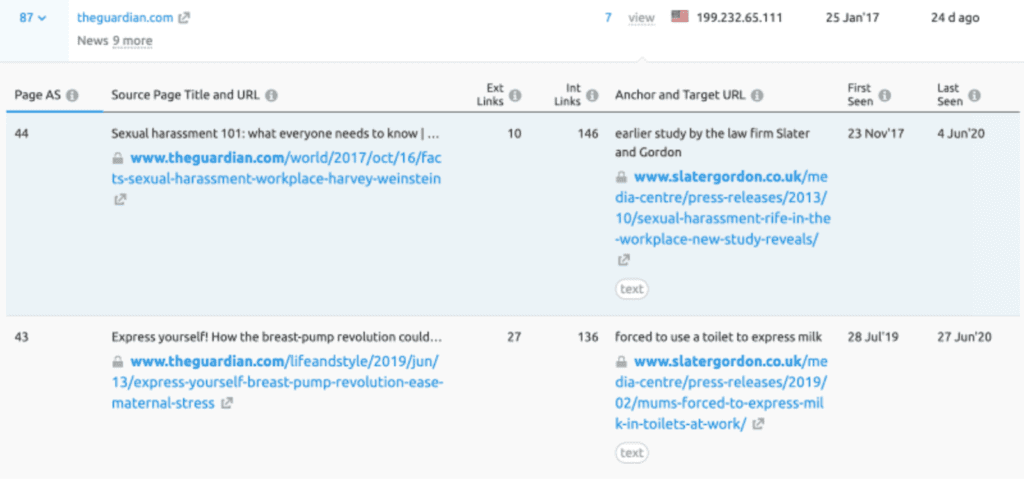Open info icon for Source Page Title and URL
This screenshot has height=479, width=1024.
point(271,95)
